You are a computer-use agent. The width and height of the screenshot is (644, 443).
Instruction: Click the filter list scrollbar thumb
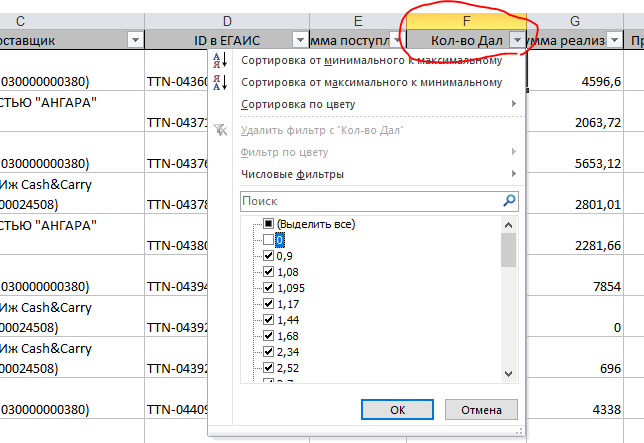point(509,249)
